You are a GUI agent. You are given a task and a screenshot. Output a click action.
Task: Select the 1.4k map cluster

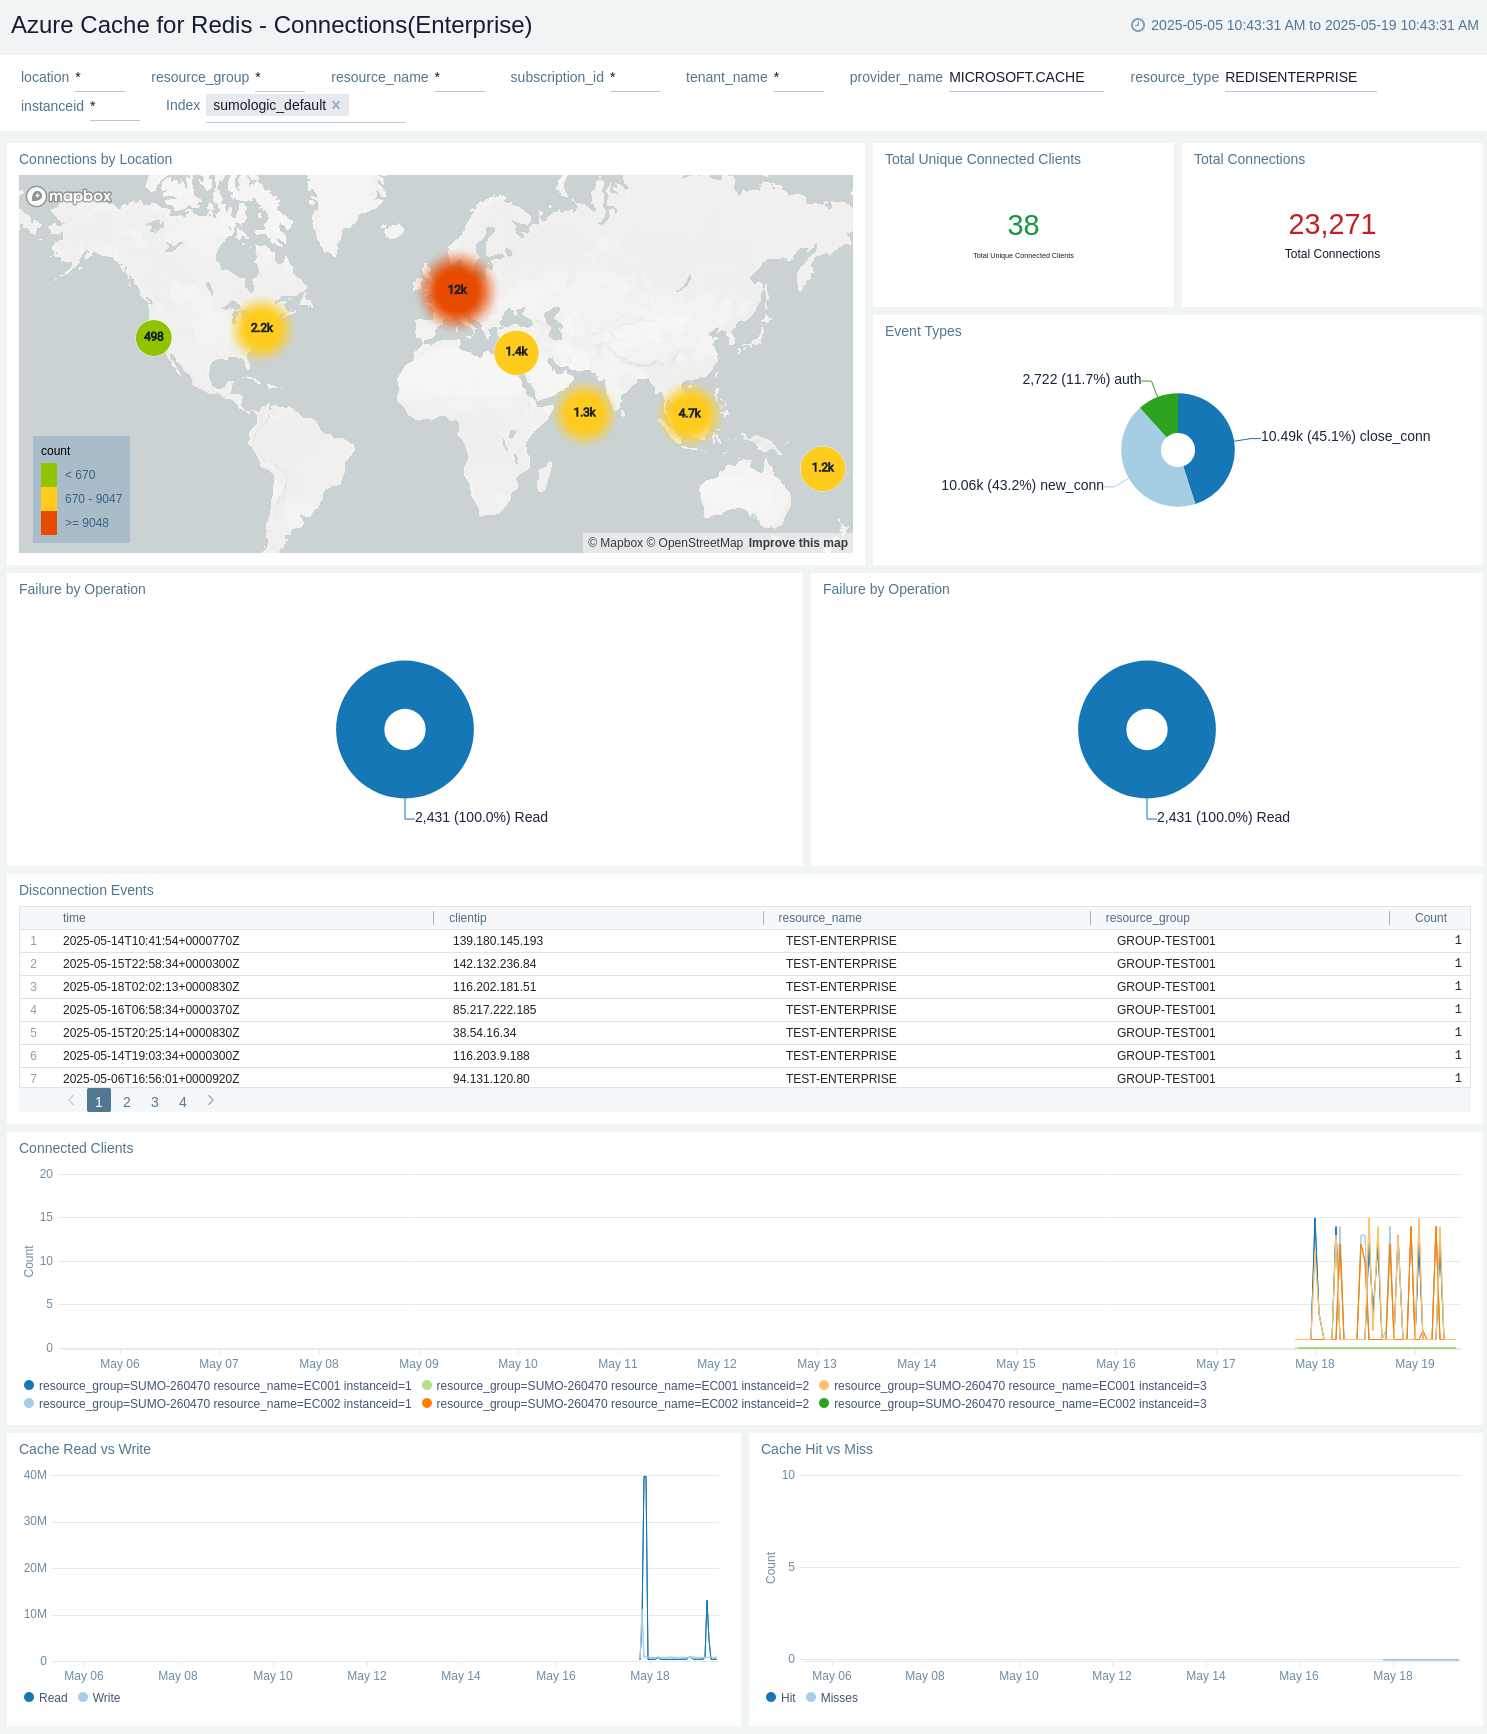(x=517, y=352)
